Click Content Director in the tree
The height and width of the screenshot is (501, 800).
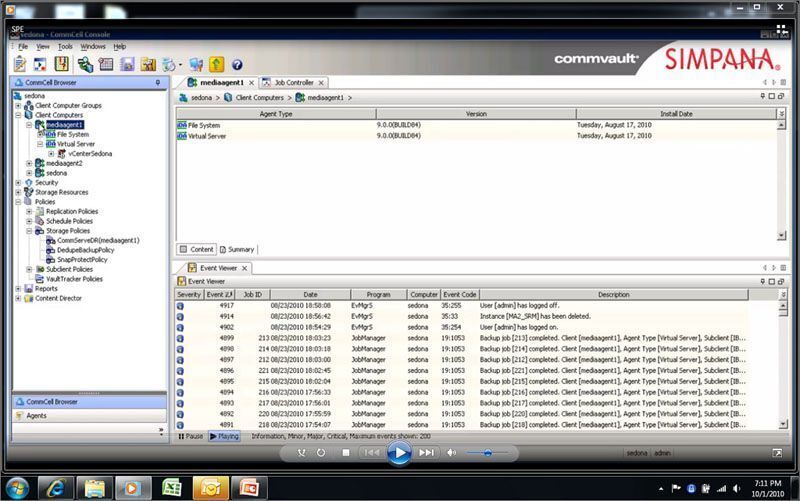pyautogui.click(x=58, y=298)
